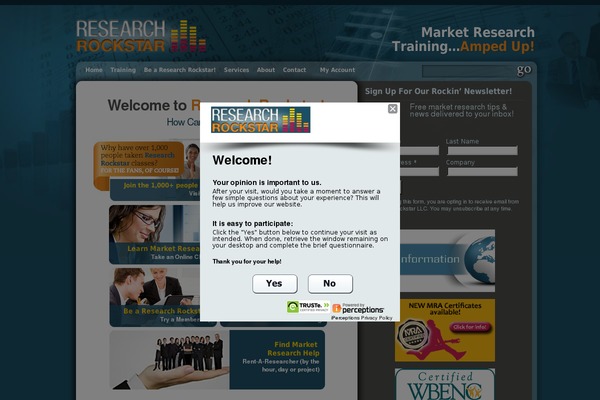Click the No button in survey popup
Image resolution: width=600 pixels, height=400 pixels.
330,284
